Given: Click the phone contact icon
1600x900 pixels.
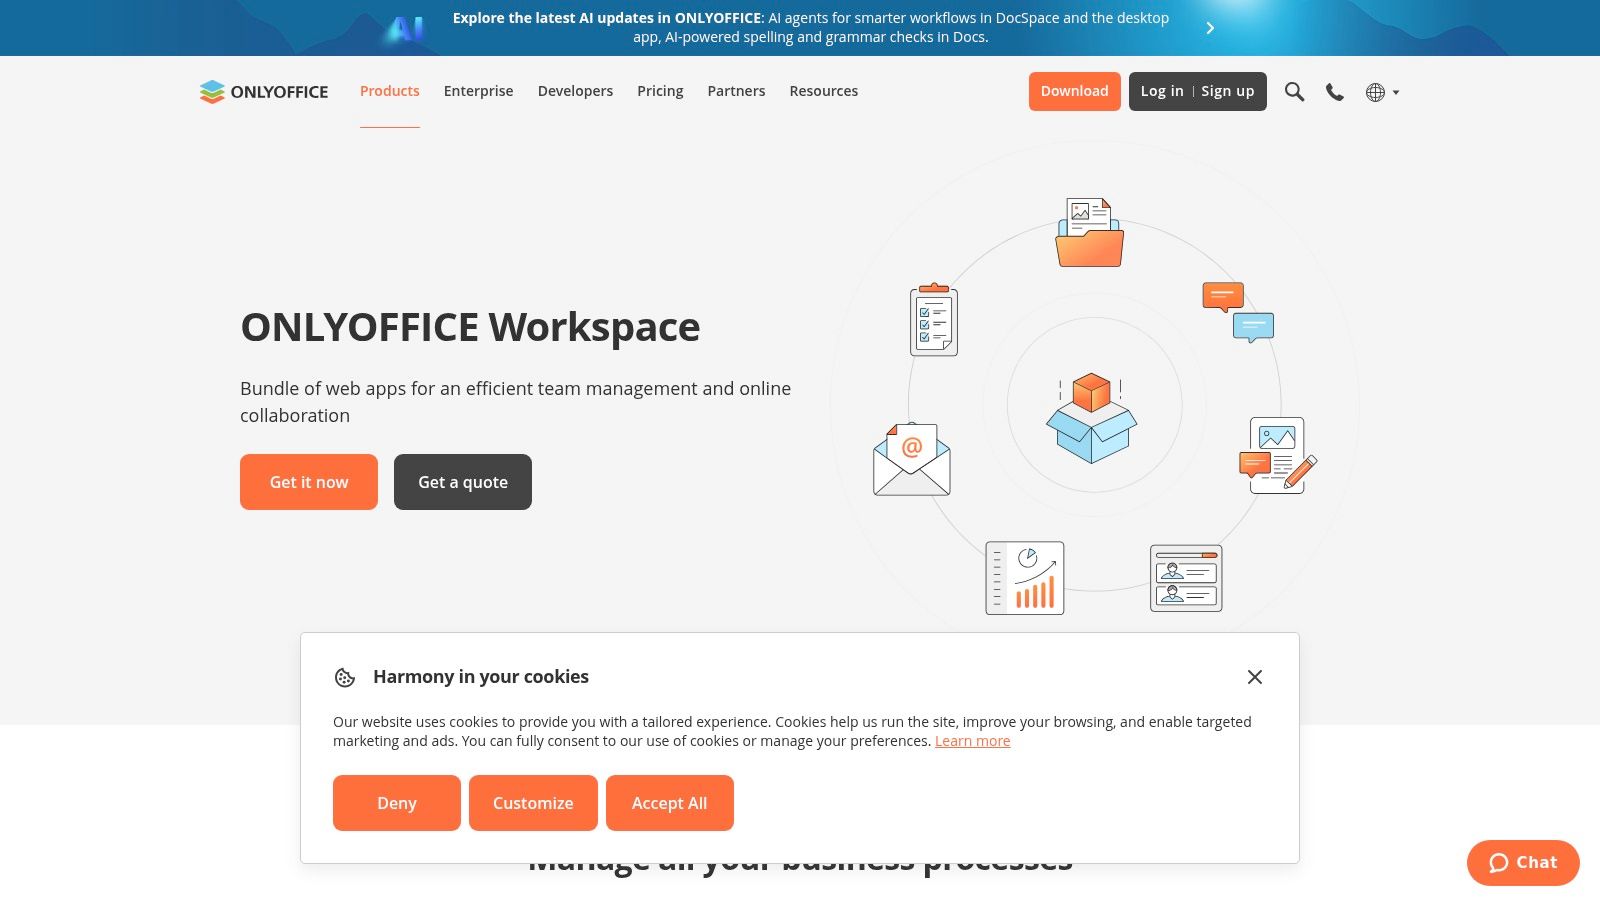Looking at the screenshot, I should click(1334, 91).
